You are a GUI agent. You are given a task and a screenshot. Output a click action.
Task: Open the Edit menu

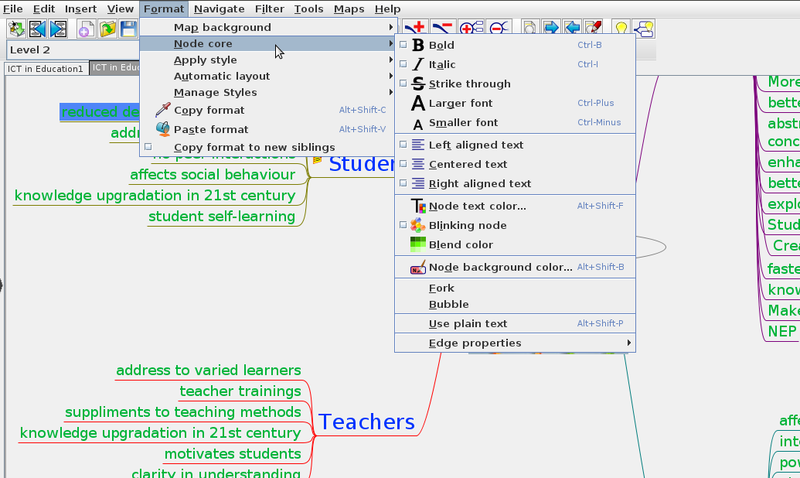[44, 9]
